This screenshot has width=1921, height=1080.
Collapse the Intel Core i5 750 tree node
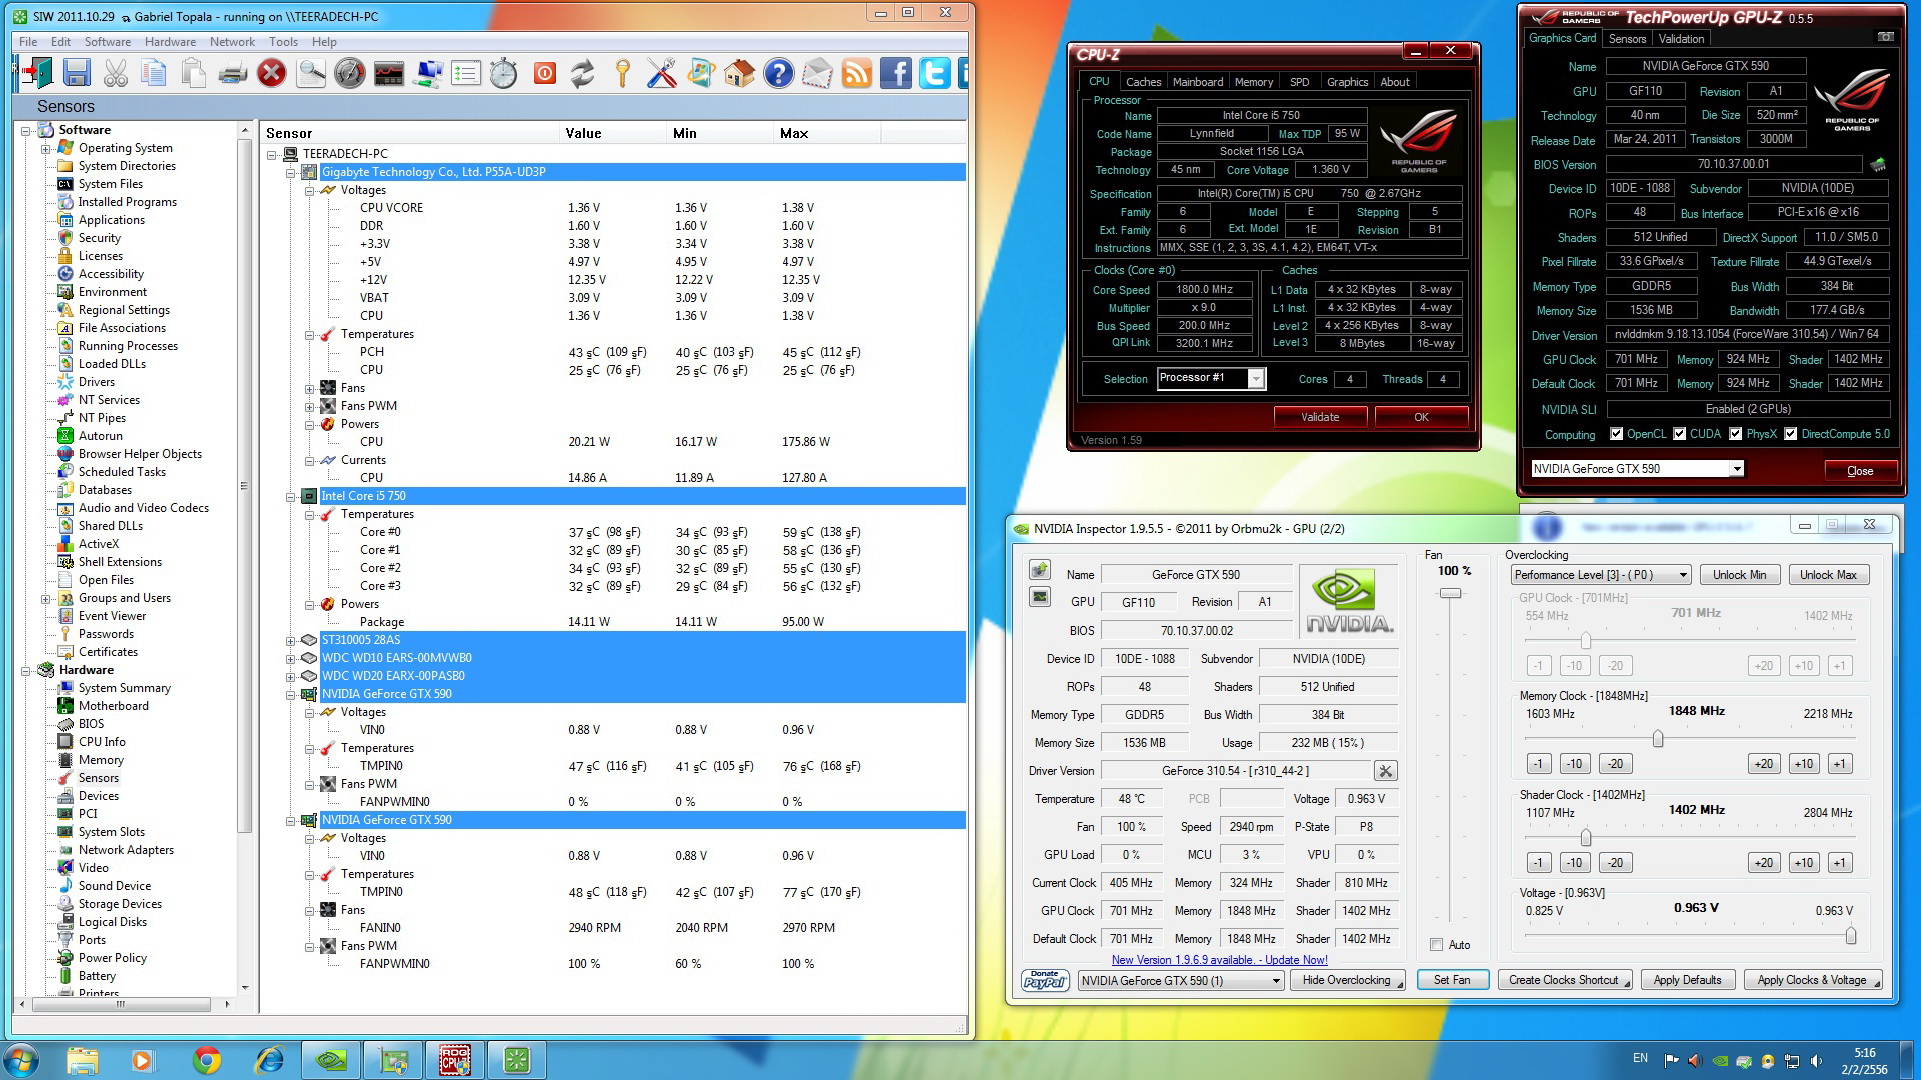(291, 496)
